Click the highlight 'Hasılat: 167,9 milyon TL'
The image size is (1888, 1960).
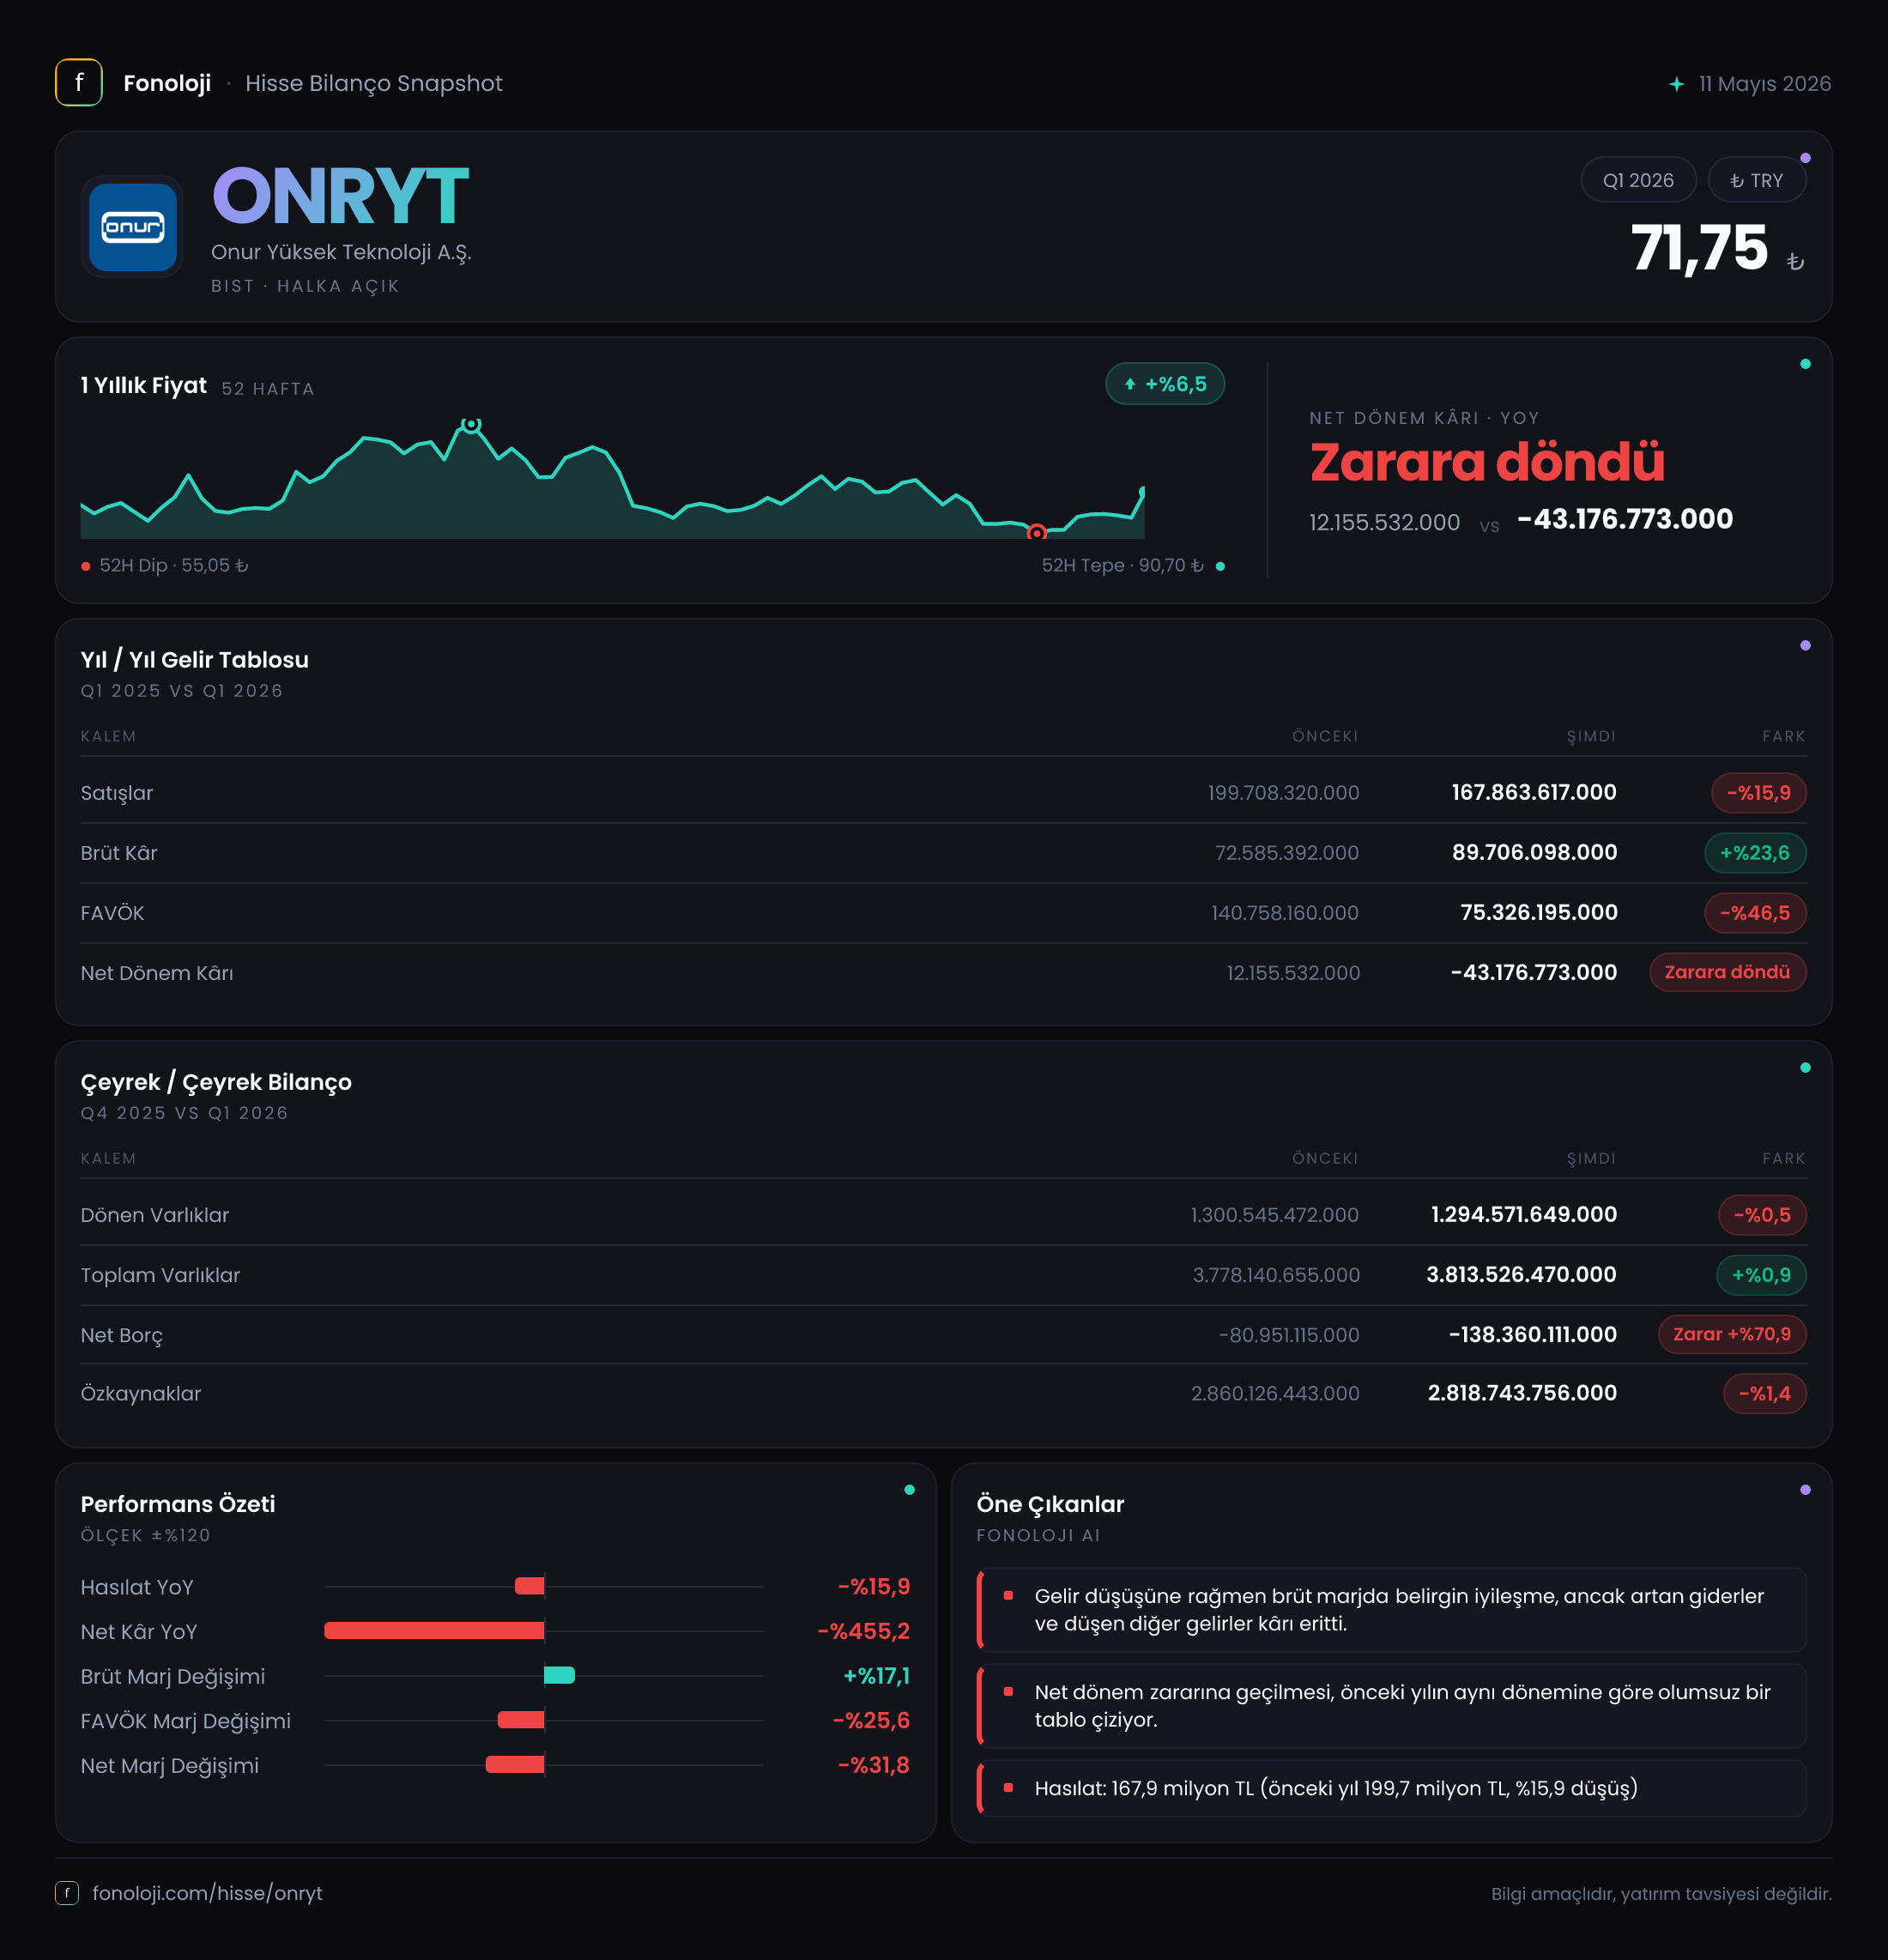1391,1788
